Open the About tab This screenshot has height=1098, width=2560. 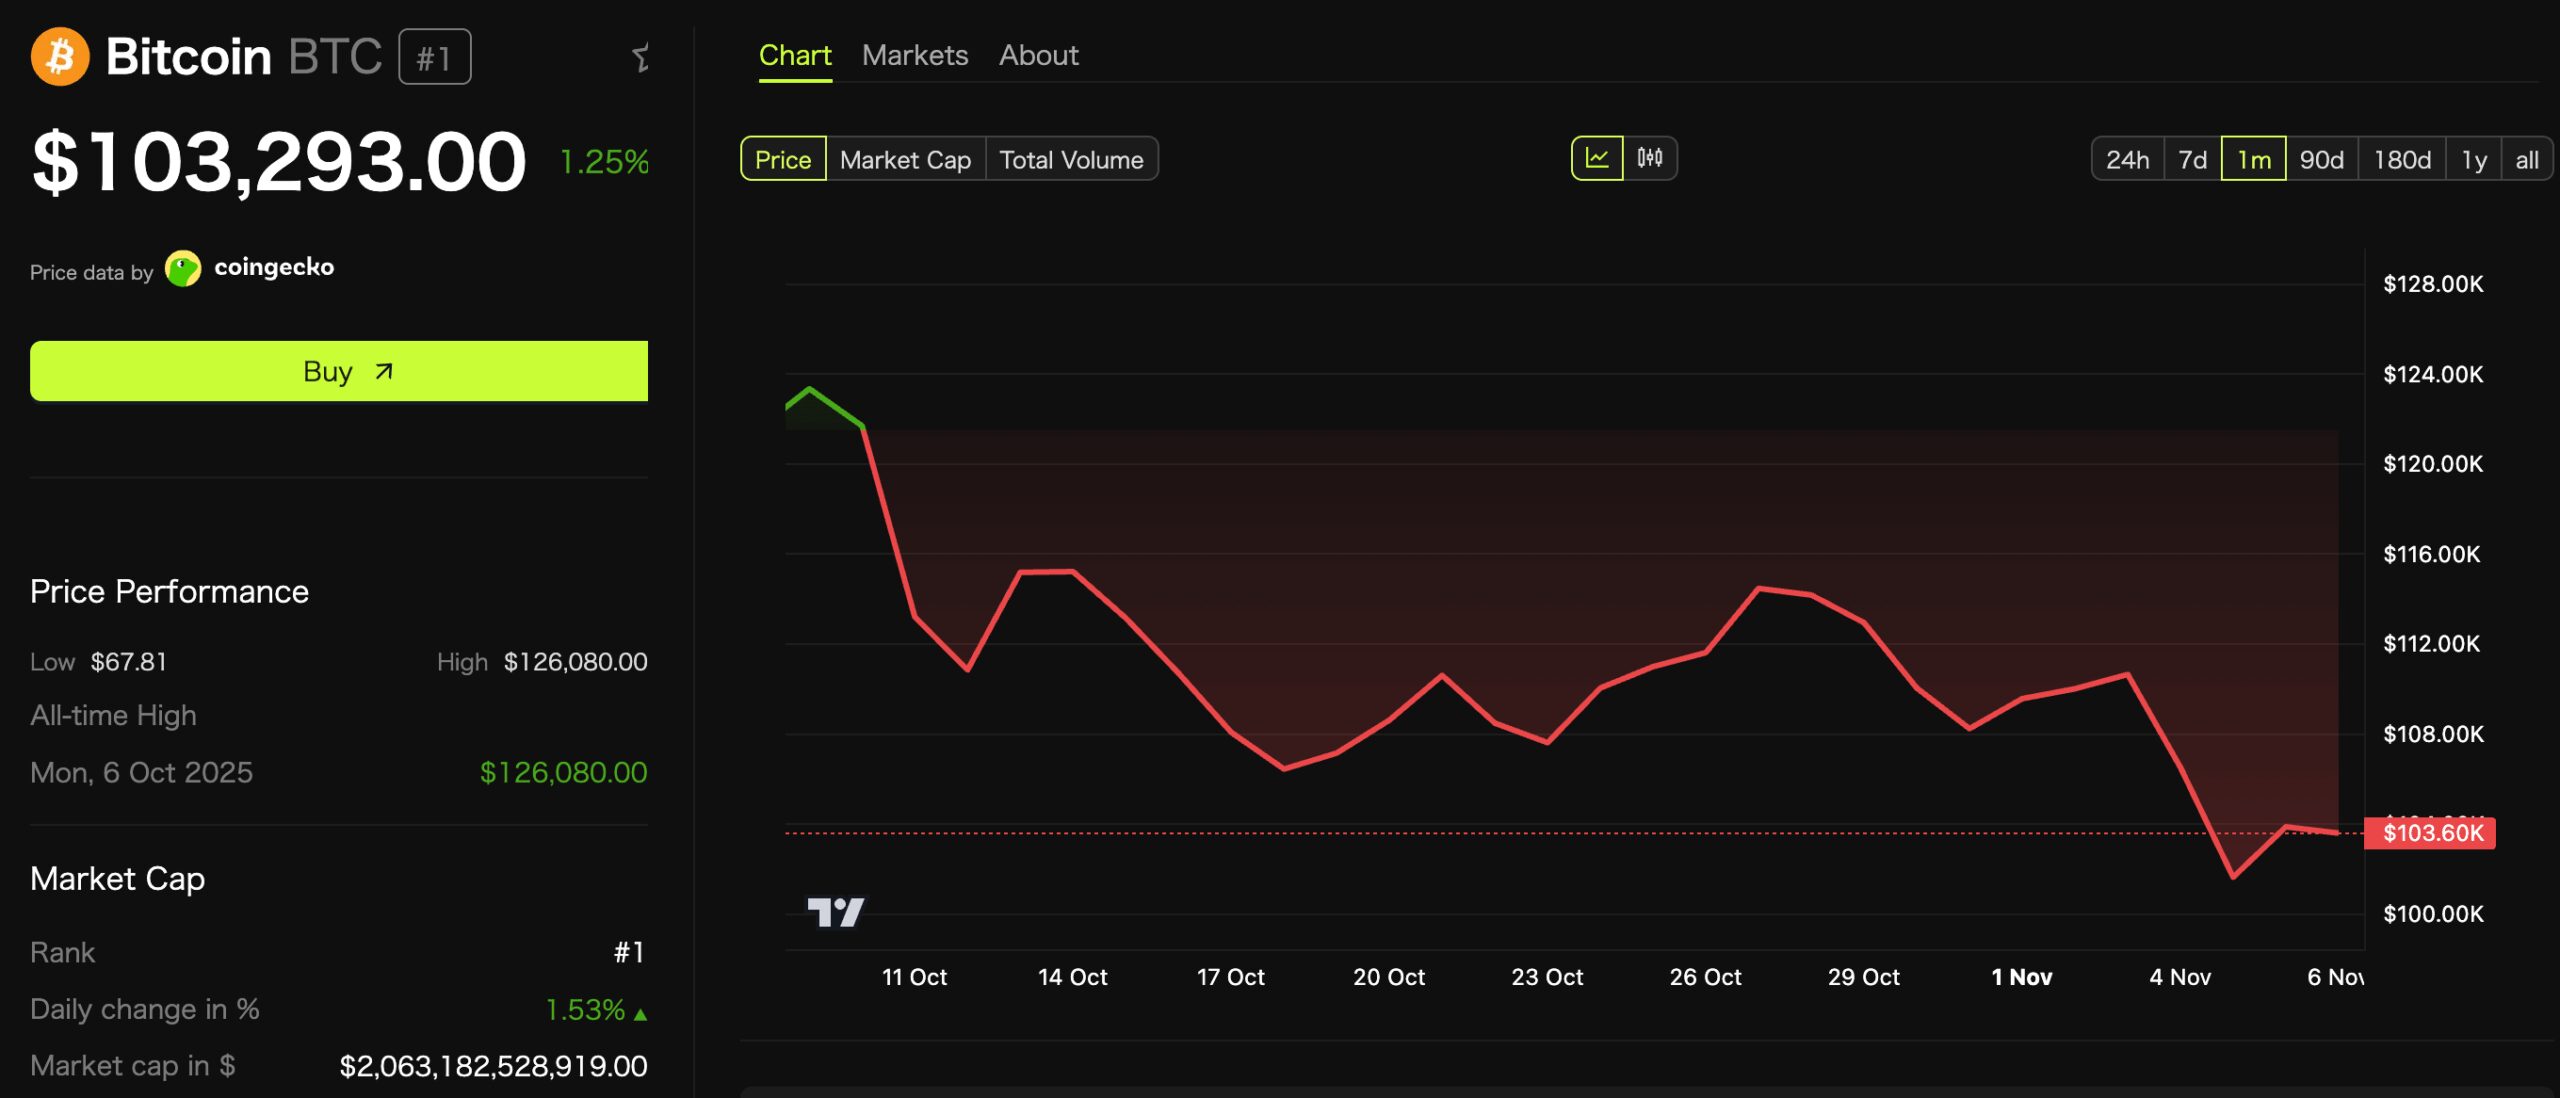click(x=1038, y=55)
